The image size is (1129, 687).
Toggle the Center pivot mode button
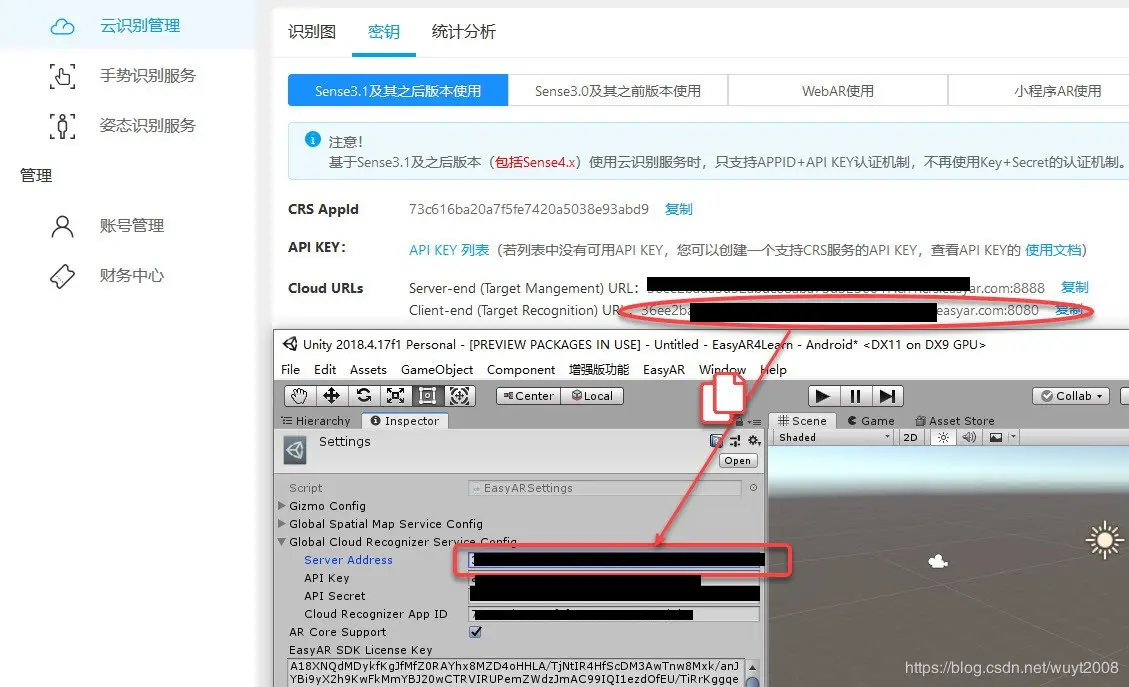tap(528, 396)
